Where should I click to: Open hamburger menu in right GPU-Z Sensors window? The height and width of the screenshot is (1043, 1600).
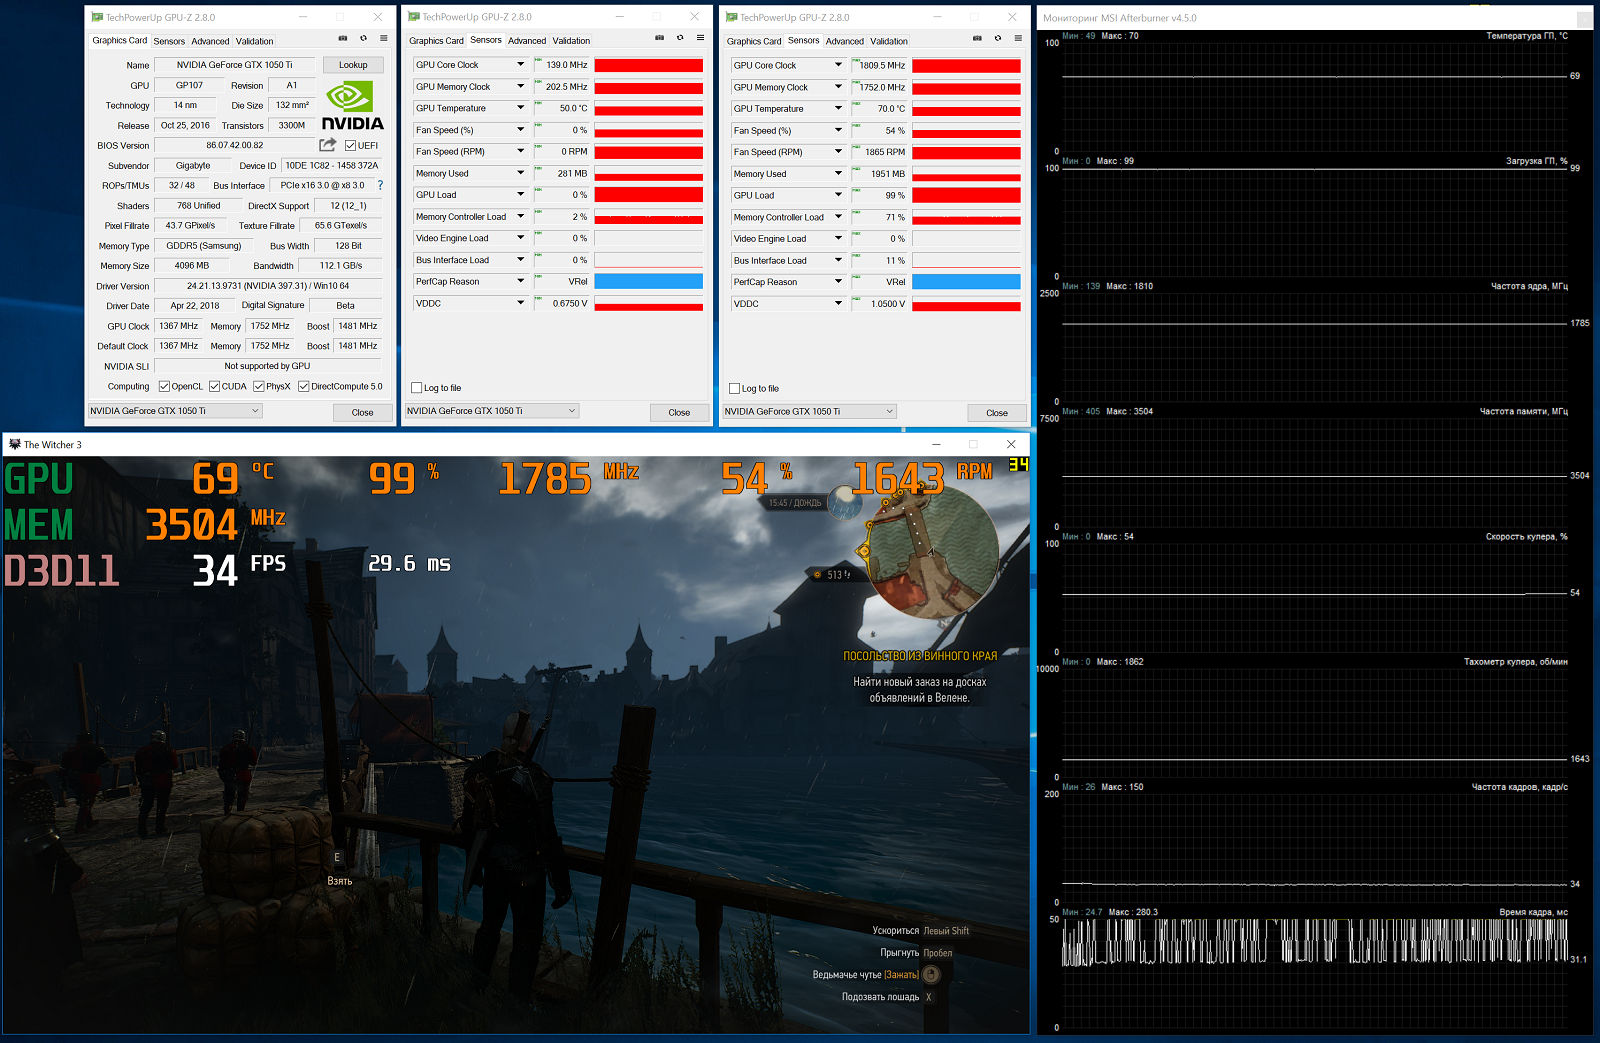[1018, 38]
